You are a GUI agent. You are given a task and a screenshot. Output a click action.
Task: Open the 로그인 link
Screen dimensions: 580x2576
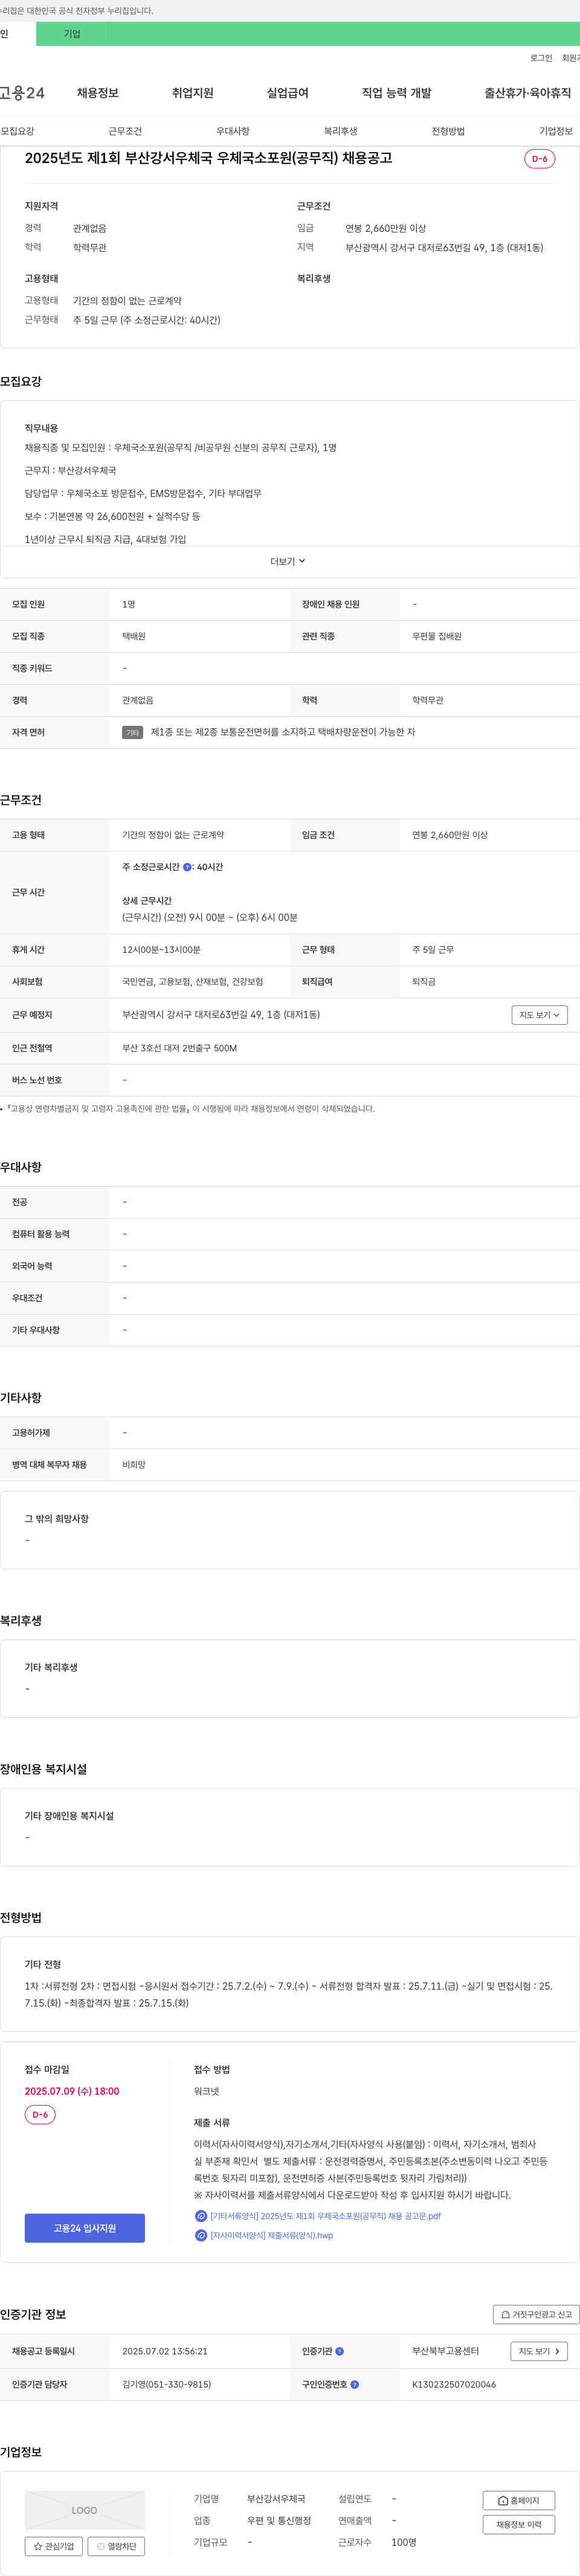pyautogui.click(x=541, y=58)
